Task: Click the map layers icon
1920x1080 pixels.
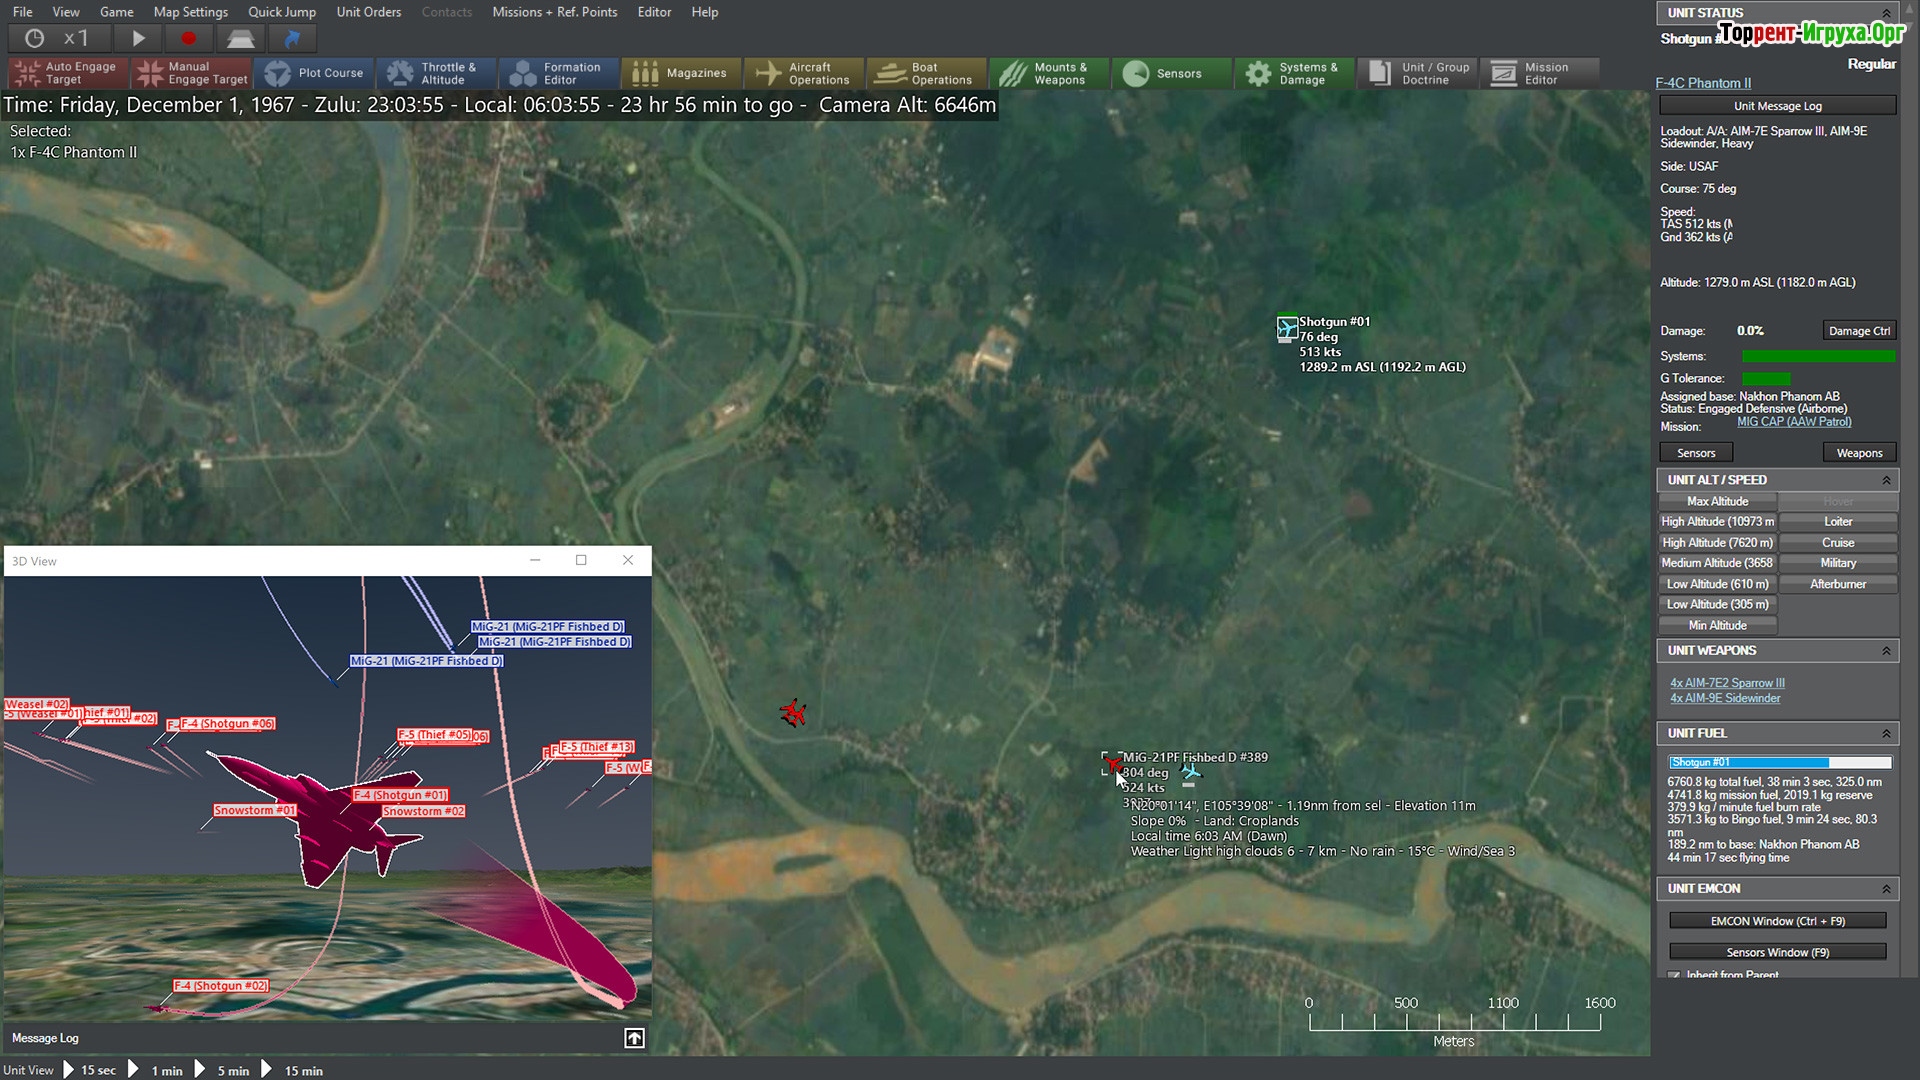Action: coord(240,39)
